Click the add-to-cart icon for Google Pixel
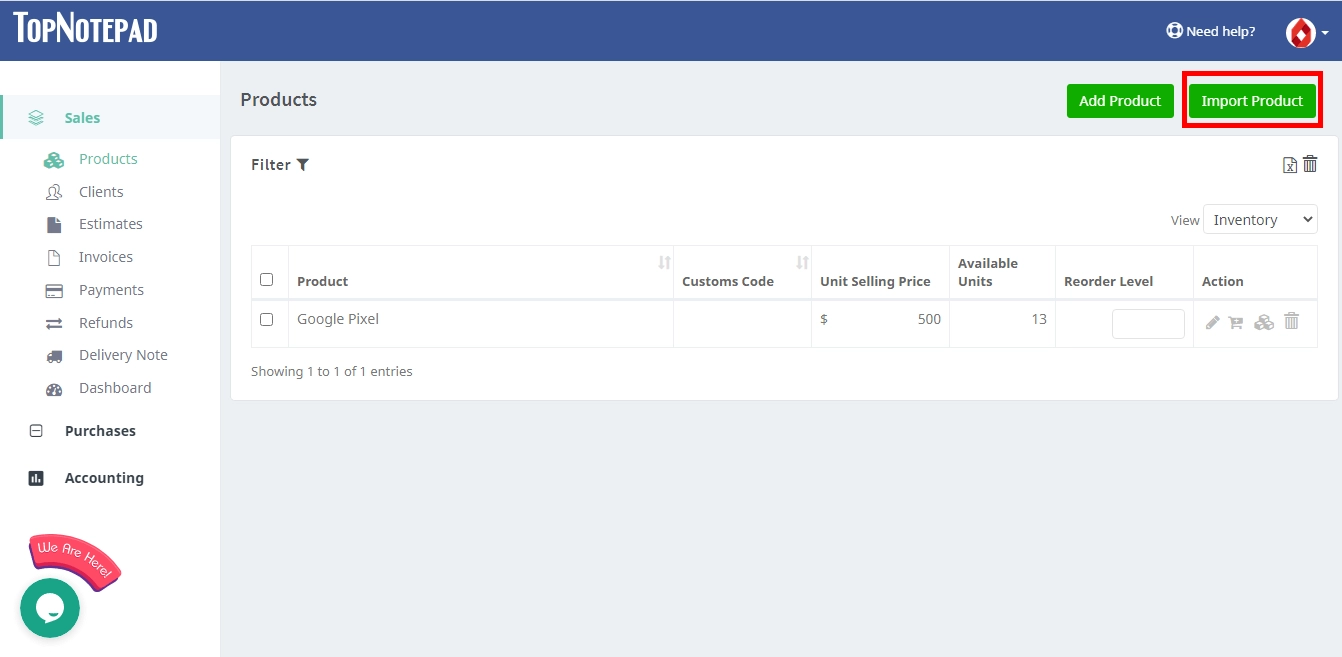 [x=1237, y=322]
